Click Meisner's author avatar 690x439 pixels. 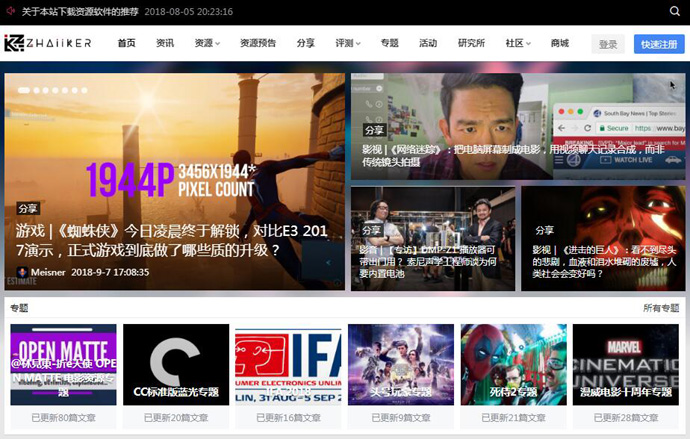point(22,272)
